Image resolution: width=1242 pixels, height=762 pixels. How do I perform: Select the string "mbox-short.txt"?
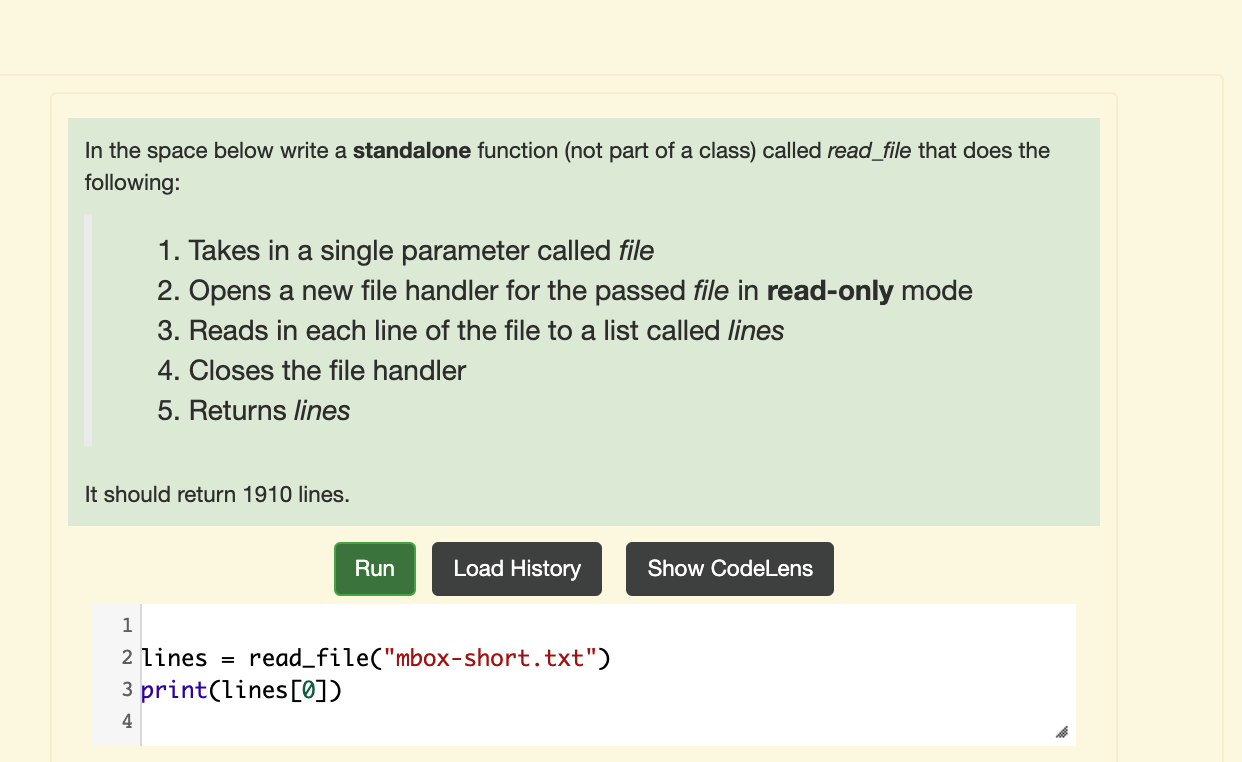tap(489, 657)
